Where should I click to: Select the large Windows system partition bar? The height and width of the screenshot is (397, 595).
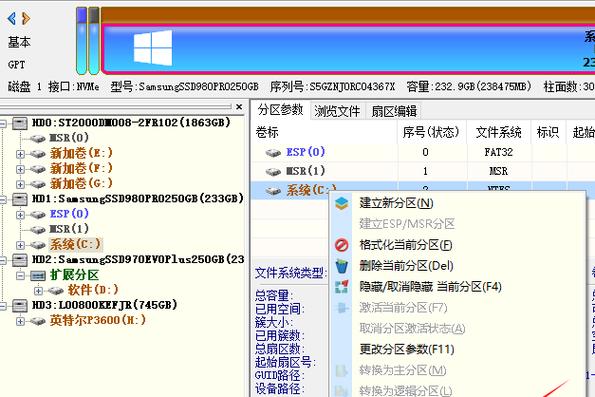pos(348,49)
